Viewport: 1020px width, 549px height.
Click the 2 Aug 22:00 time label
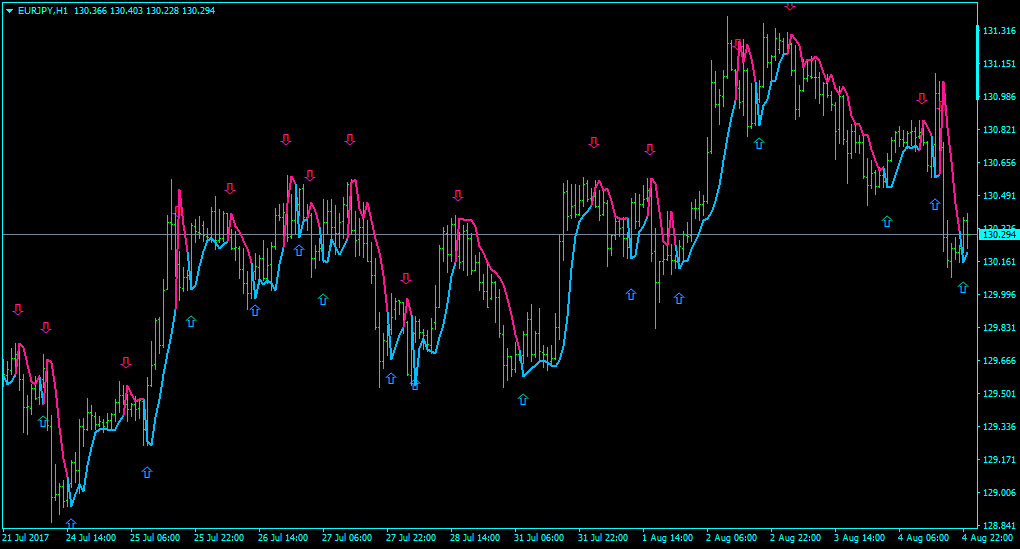[x=795, y=538]
